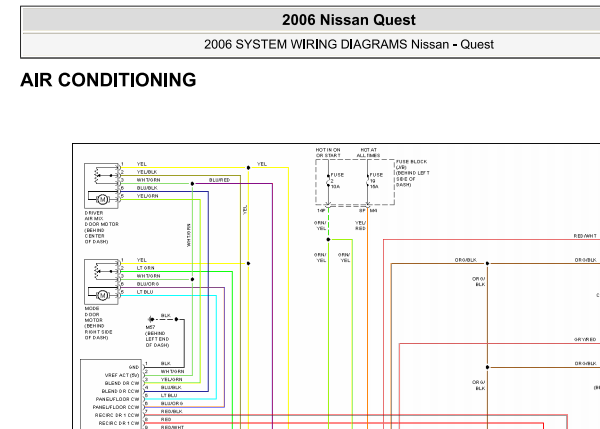600x429 pixels.
Task: Click the M57 ground arrow symbol
Action: (x=150, y=319)
